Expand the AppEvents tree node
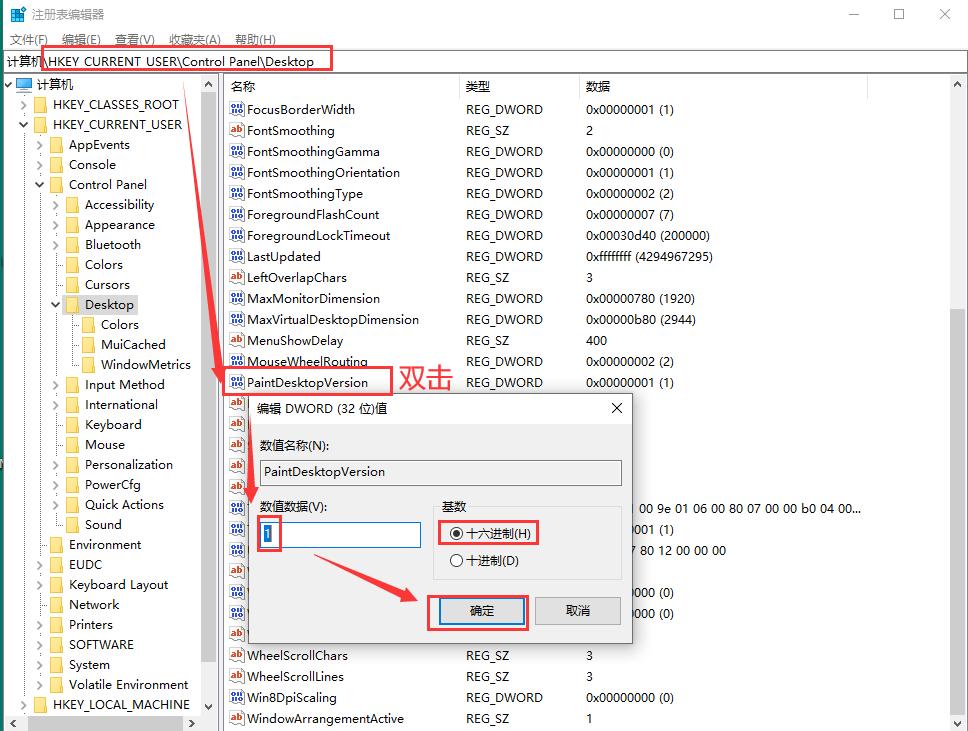Image resolution: width=968 pixels, height=731 pixels. point(40,145)
